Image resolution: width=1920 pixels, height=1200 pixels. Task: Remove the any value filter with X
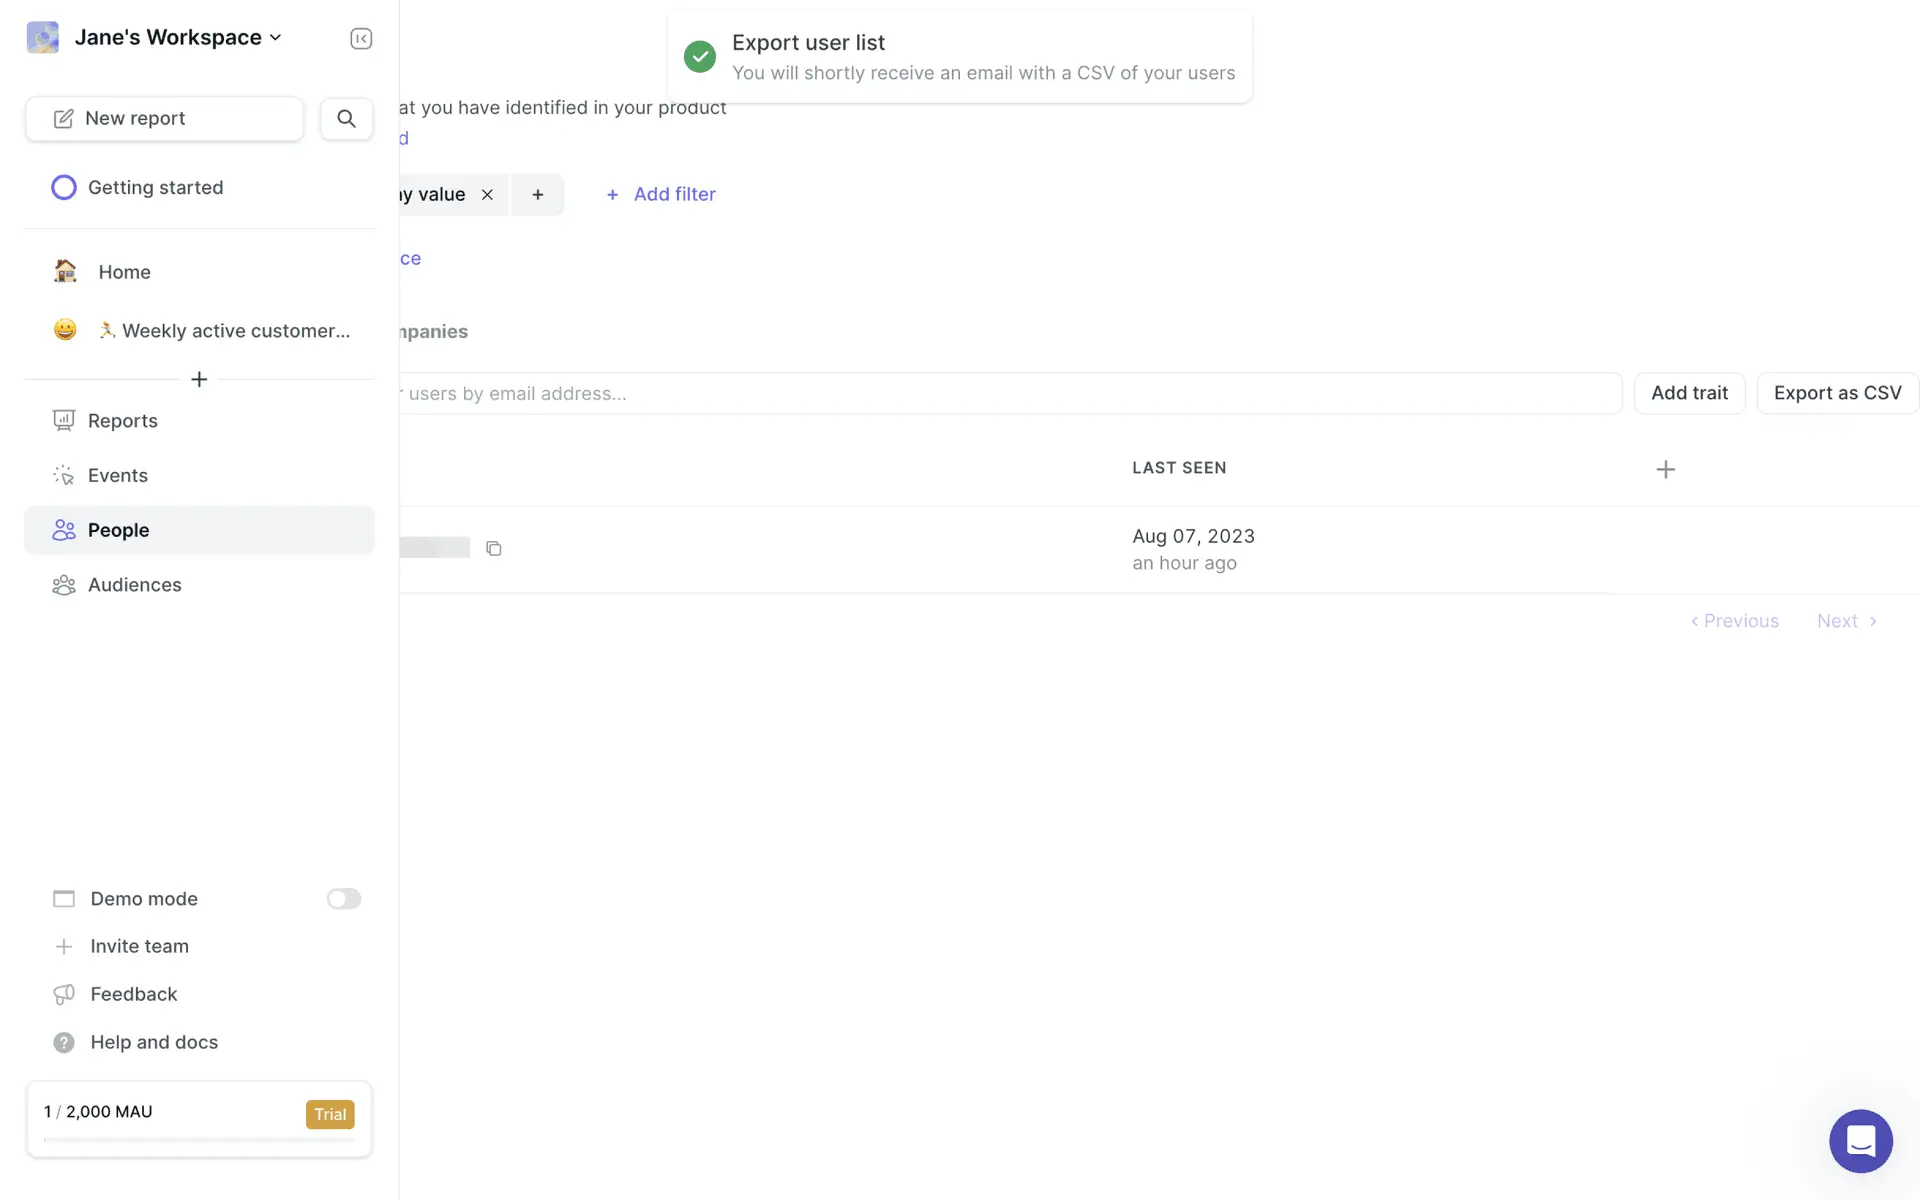tap(487, 195)
